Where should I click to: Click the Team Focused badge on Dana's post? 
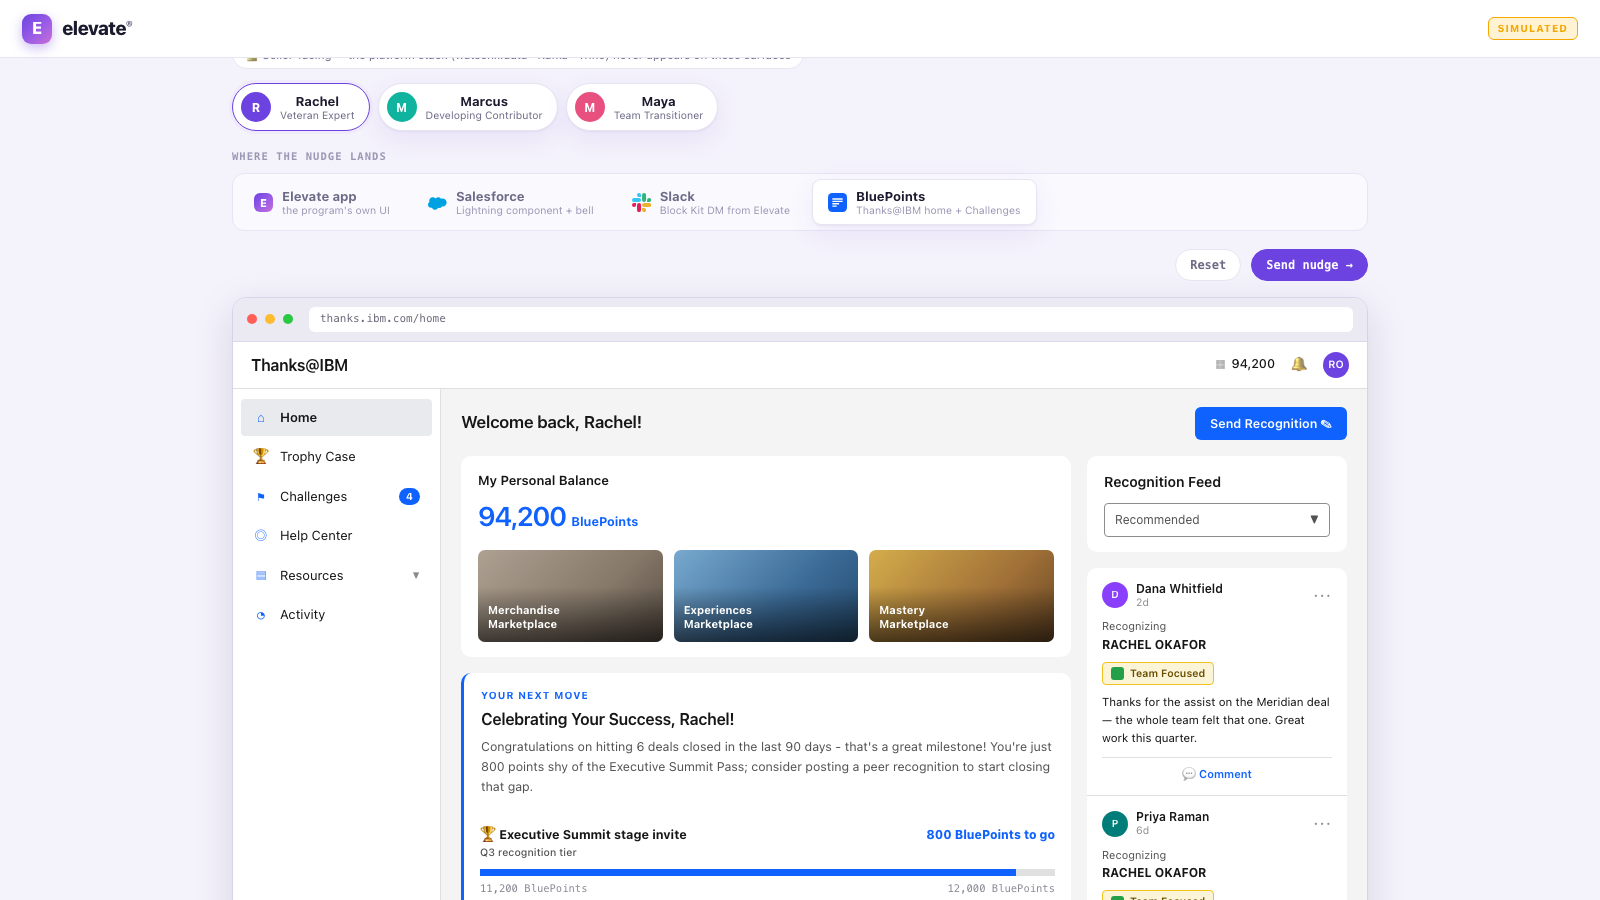1158,674
